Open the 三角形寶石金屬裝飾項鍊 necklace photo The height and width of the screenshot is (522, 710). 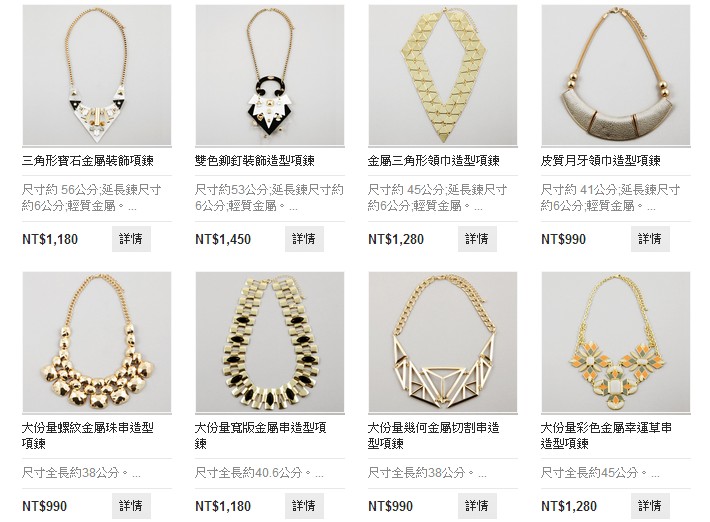(x=97, y=75)
